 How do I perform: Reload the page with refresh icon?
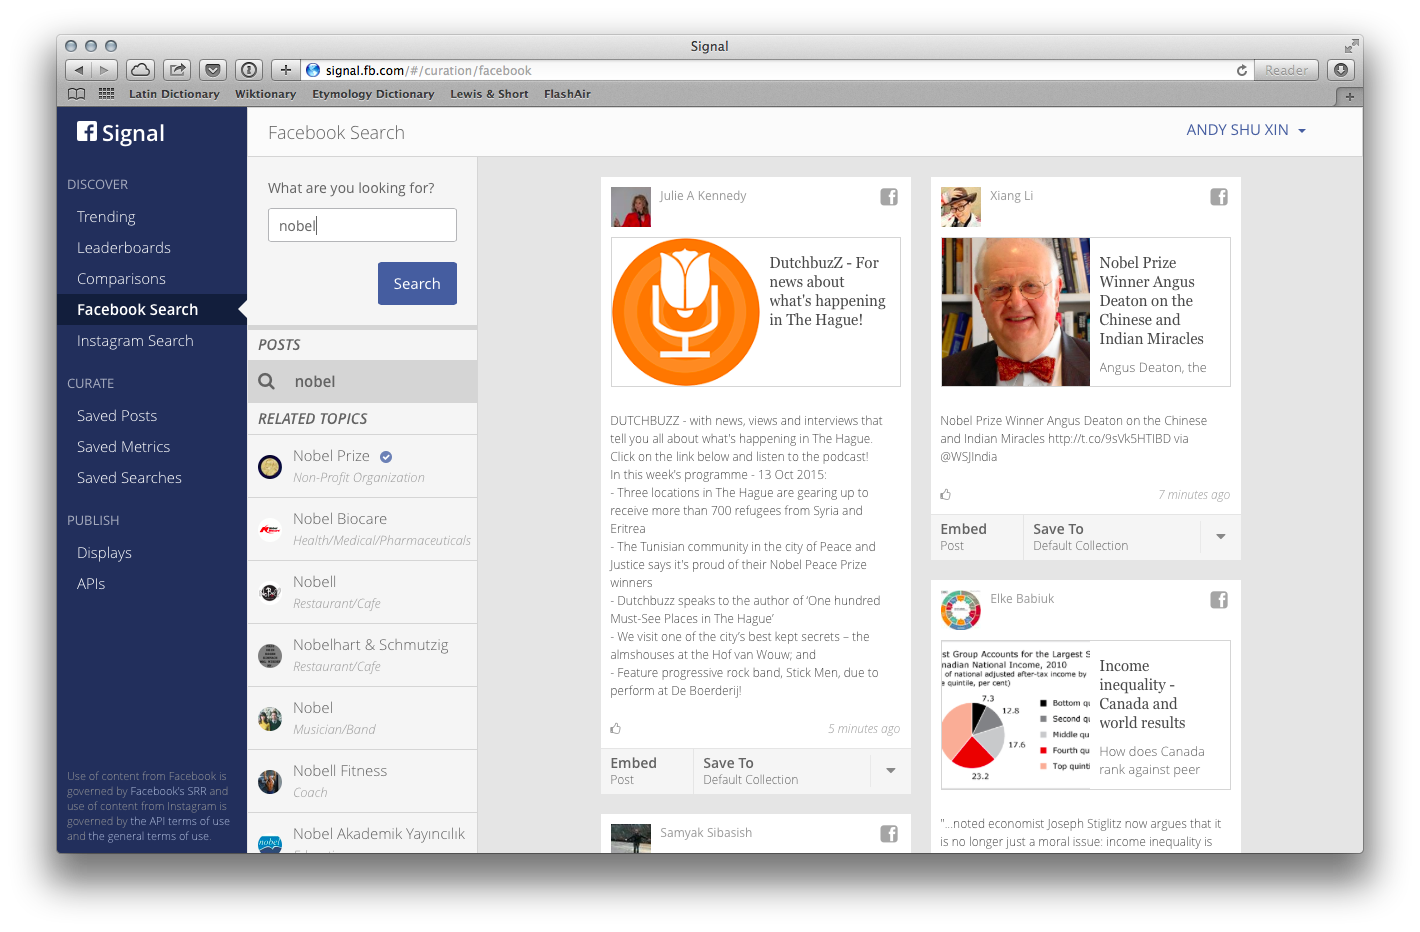tap(1241, 70)
